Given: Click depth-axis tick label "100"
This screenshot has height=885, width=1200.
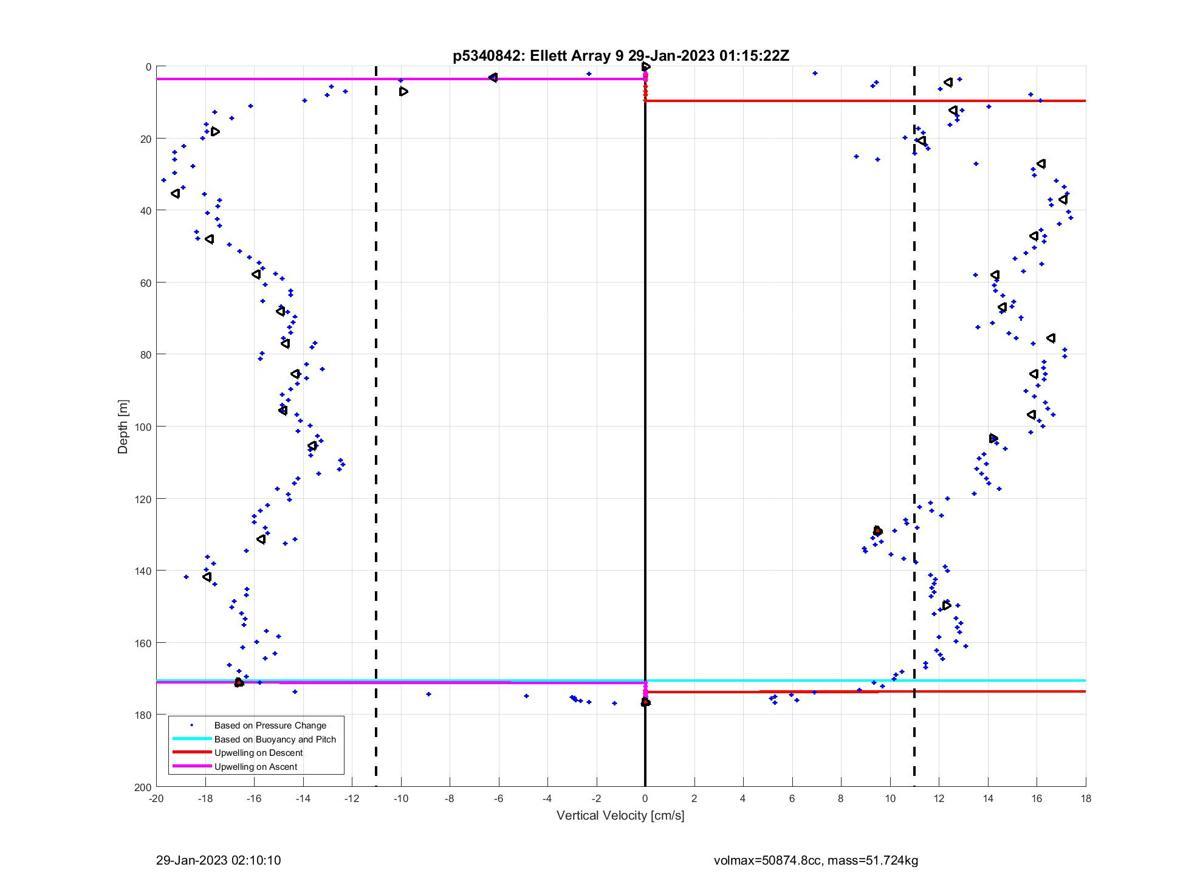Looking at the screenshot, I should (143, 427).
